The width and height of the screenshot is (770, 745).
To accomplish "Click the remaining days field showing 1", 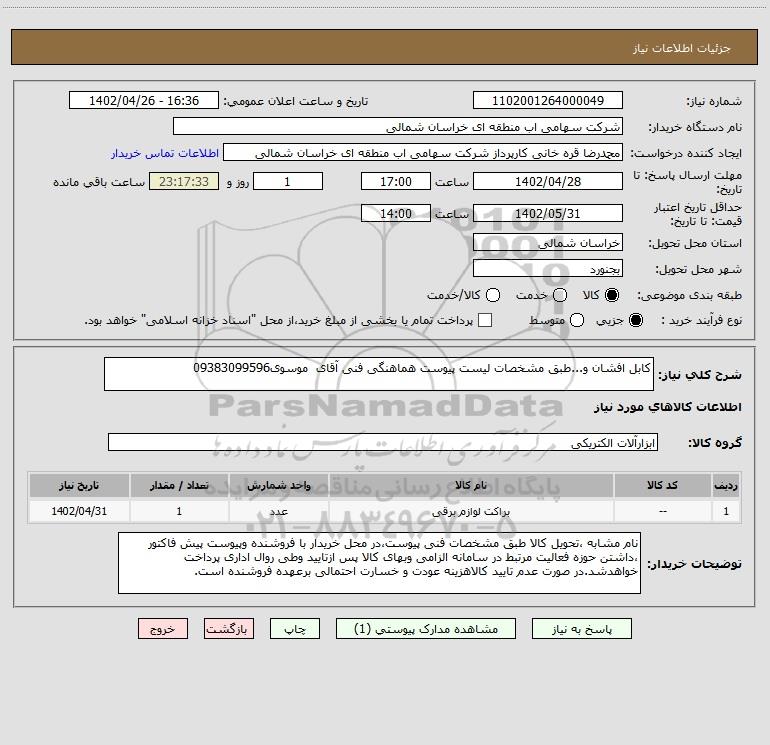I will point(288,181).
